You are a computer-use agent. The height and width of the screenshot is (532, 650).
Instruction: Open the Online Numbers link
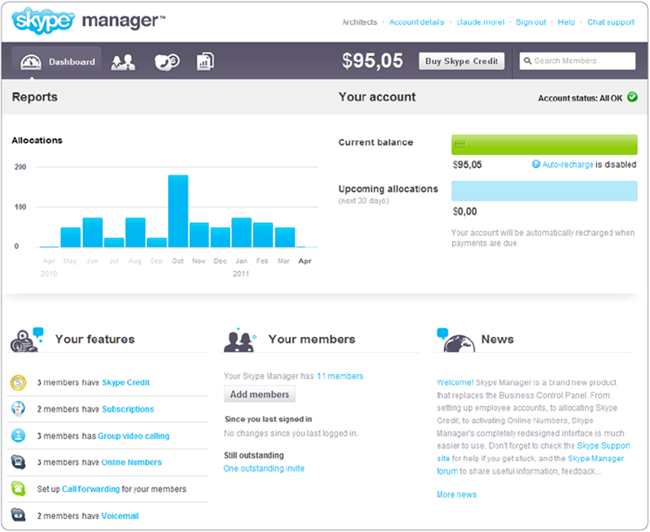coord(131,462)
